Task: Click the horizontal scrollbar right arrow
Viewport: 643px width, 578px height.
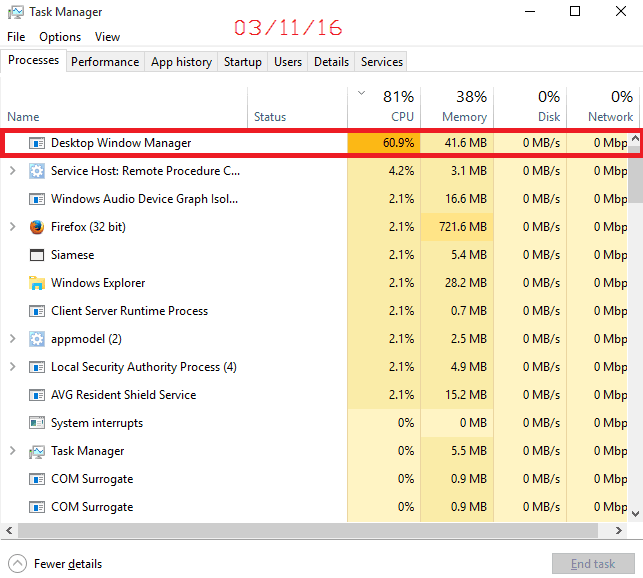Action: point(619,530)
